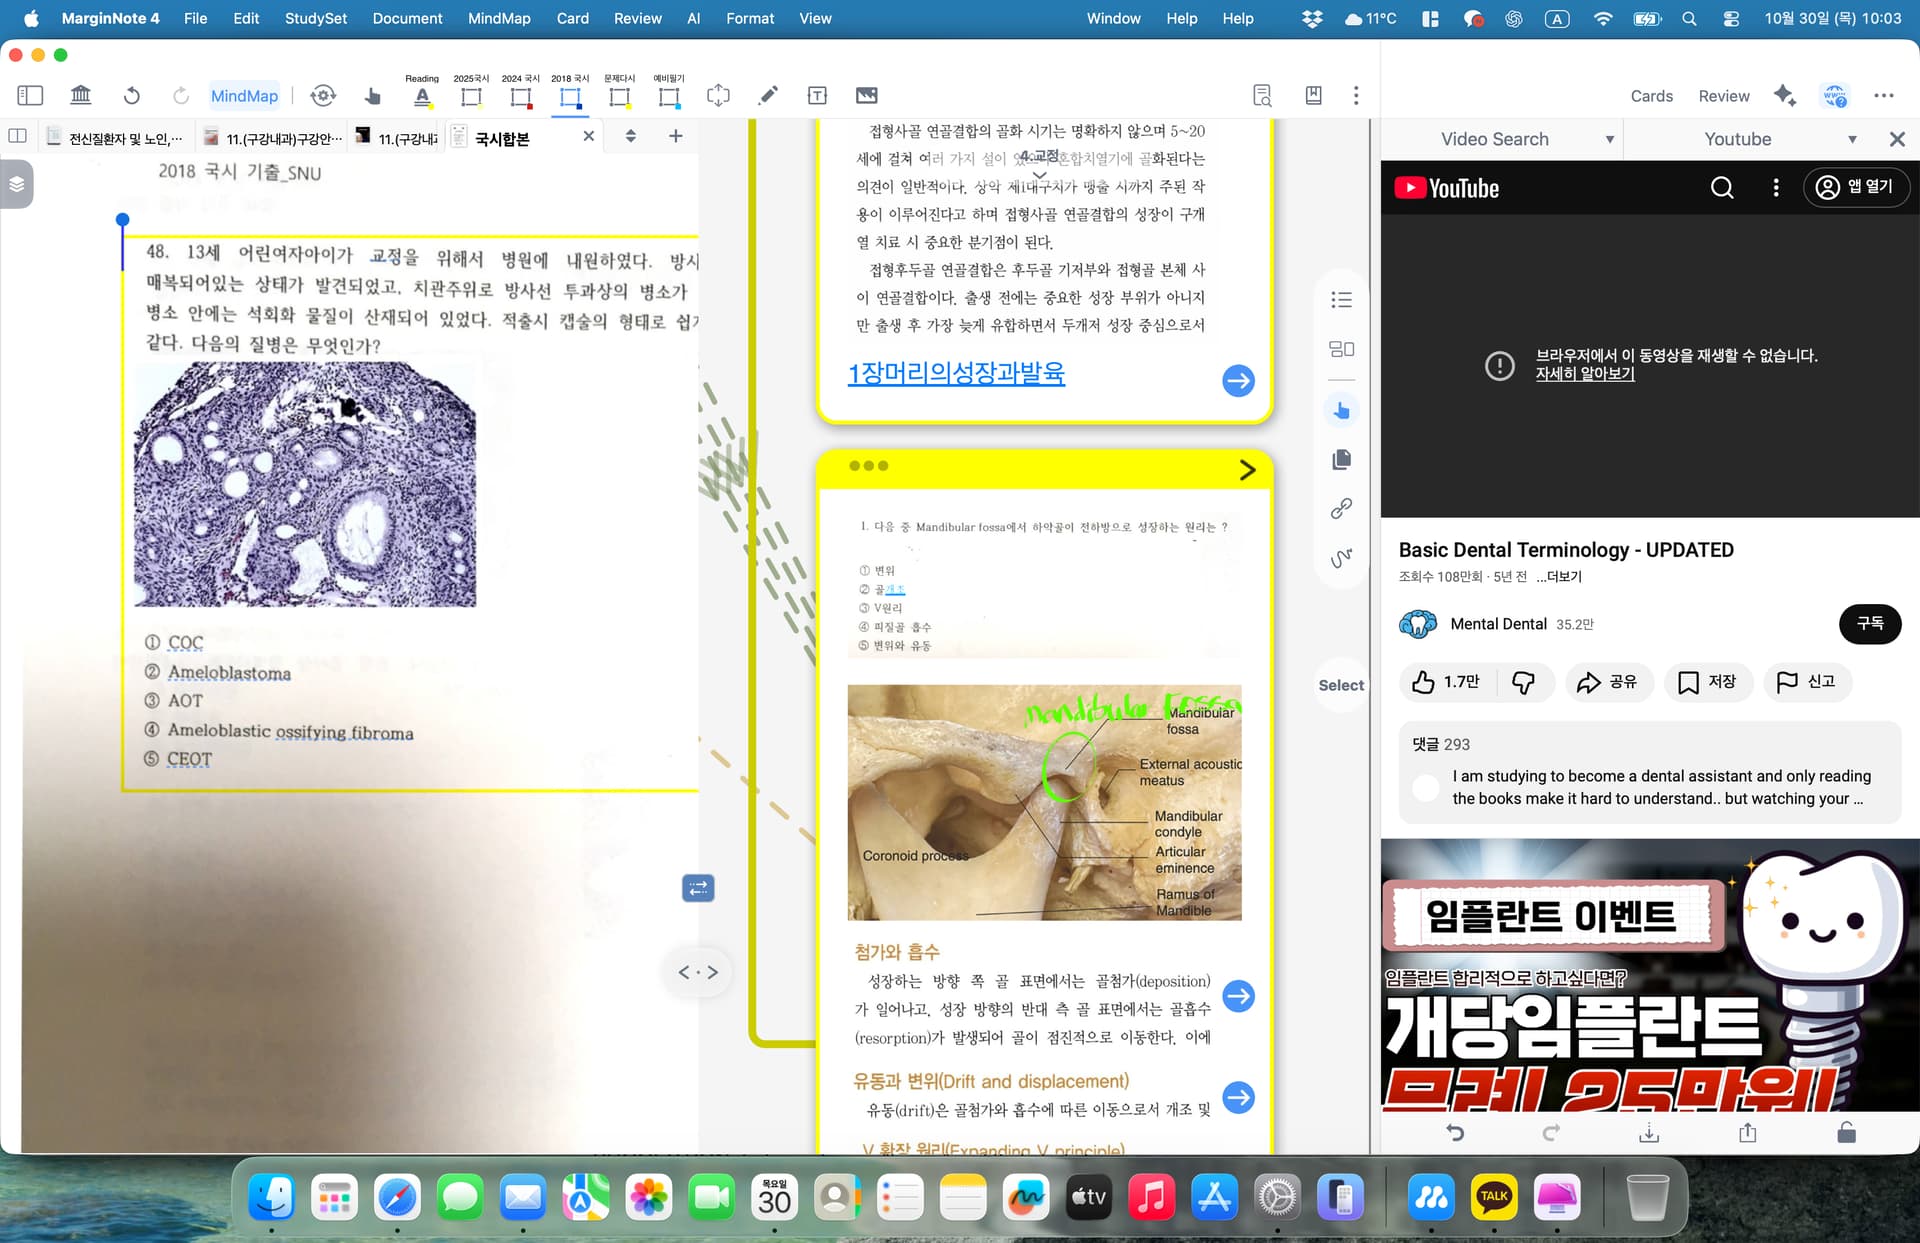
Task: Toggle the left sidebar panel
Action: [x=30, y=95]
